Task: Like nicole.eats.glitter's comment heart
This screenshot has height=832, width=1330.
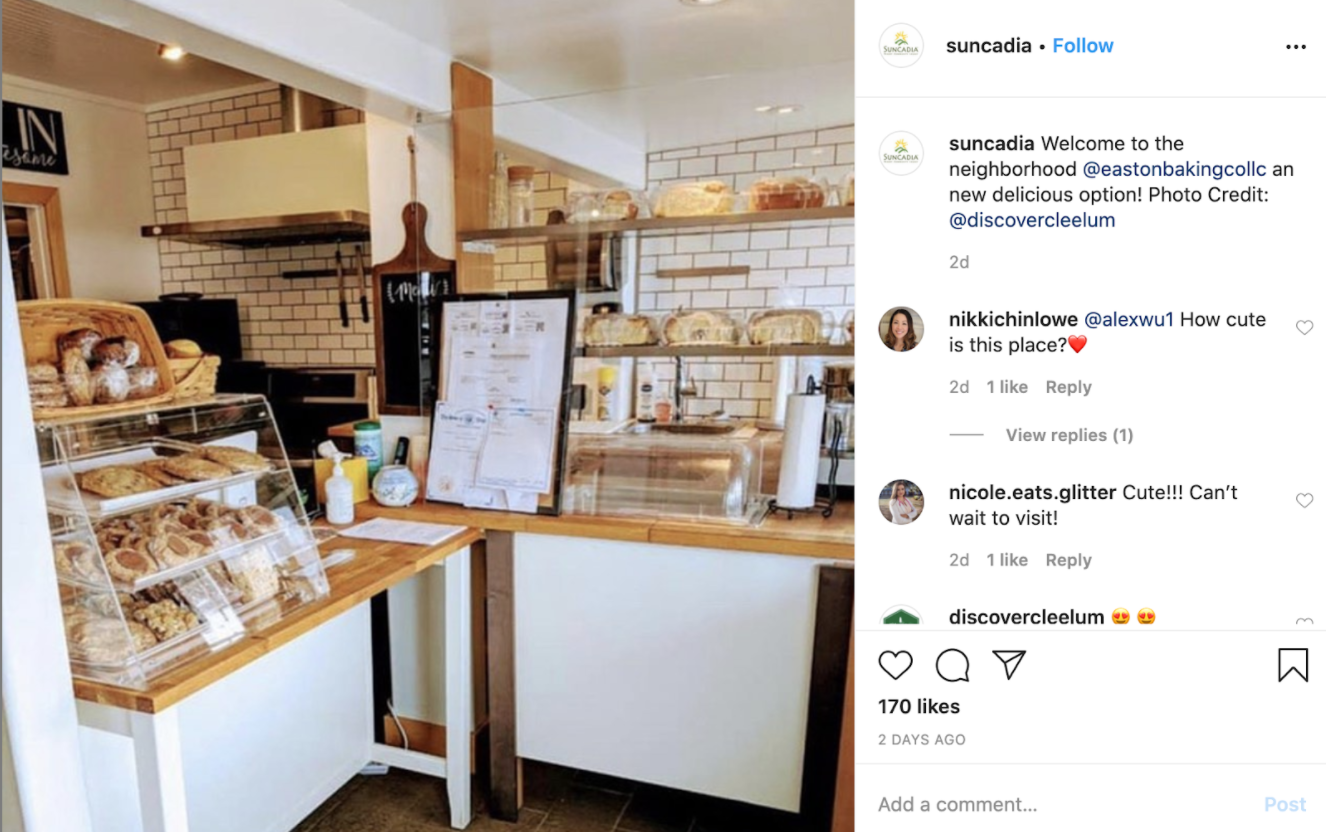Action: tap(1304, 500)
